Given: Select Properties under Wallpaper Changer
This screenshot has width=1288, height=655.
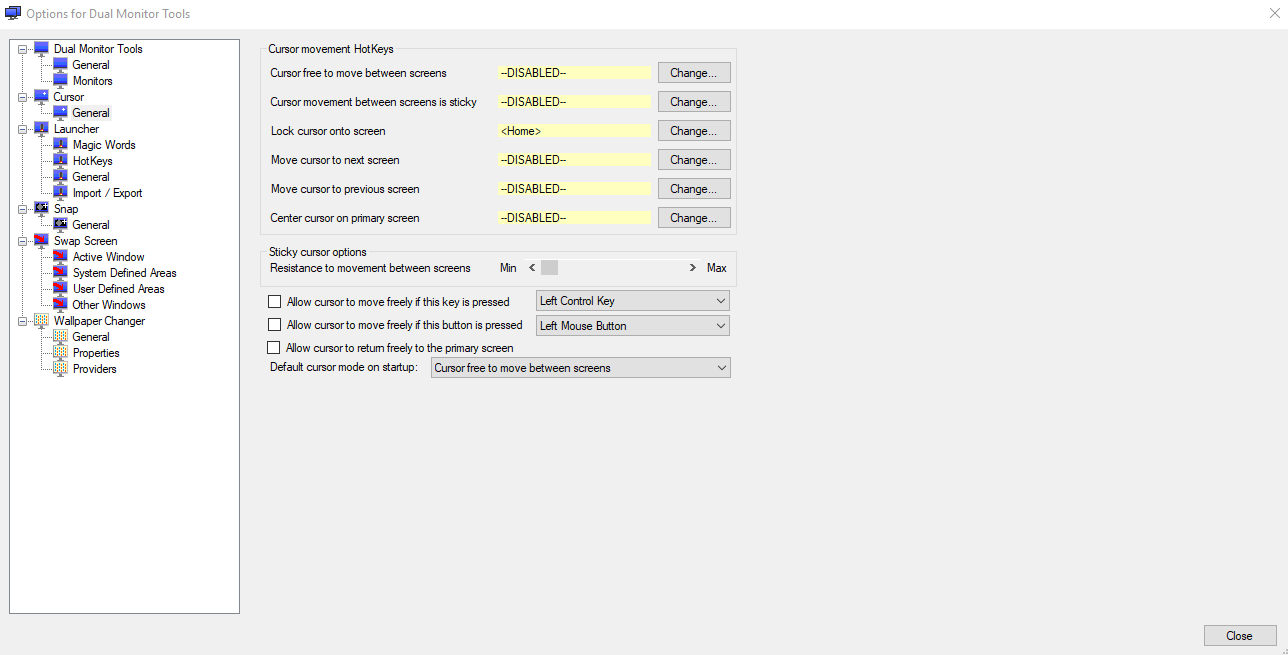Looking at the screenshot, I should point(96,353).
